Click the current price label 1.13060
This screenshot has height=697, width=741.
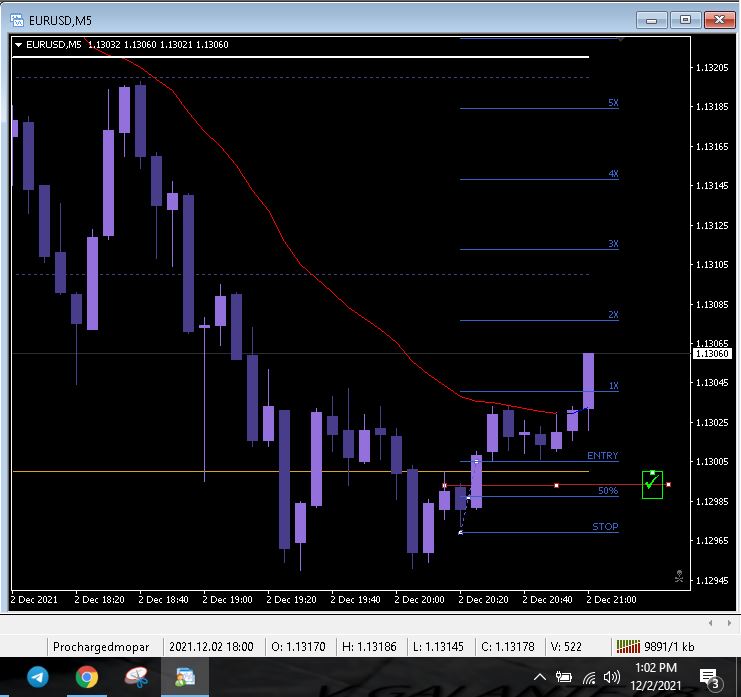pos(712,353)
